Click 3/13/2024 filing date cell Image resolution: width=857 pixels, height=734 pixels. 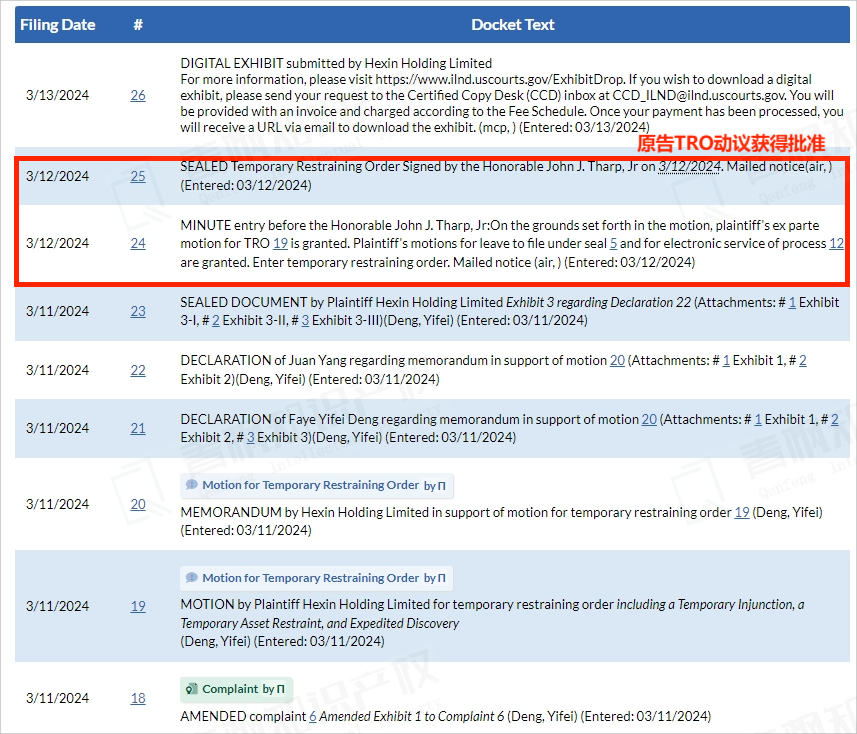(57, 96)
